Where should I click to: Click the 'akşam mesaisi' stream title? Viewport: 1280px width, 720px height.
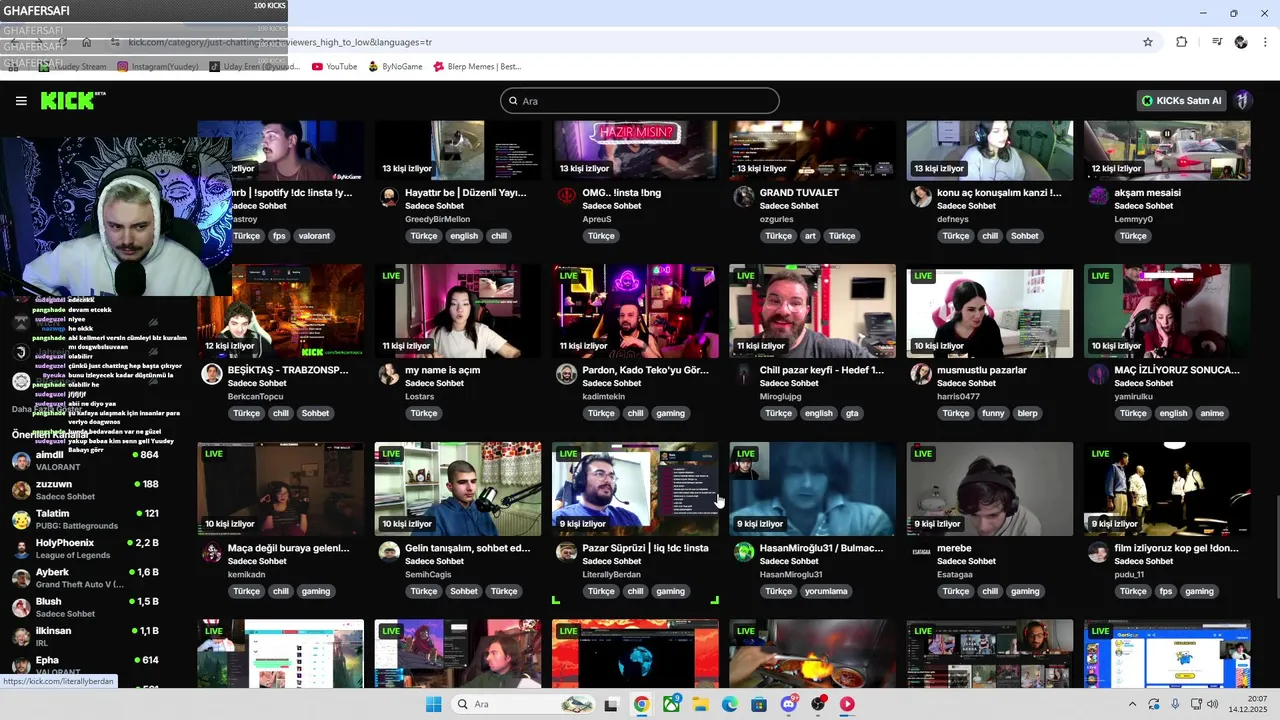pyautogui.click(x=1147, y=193)
